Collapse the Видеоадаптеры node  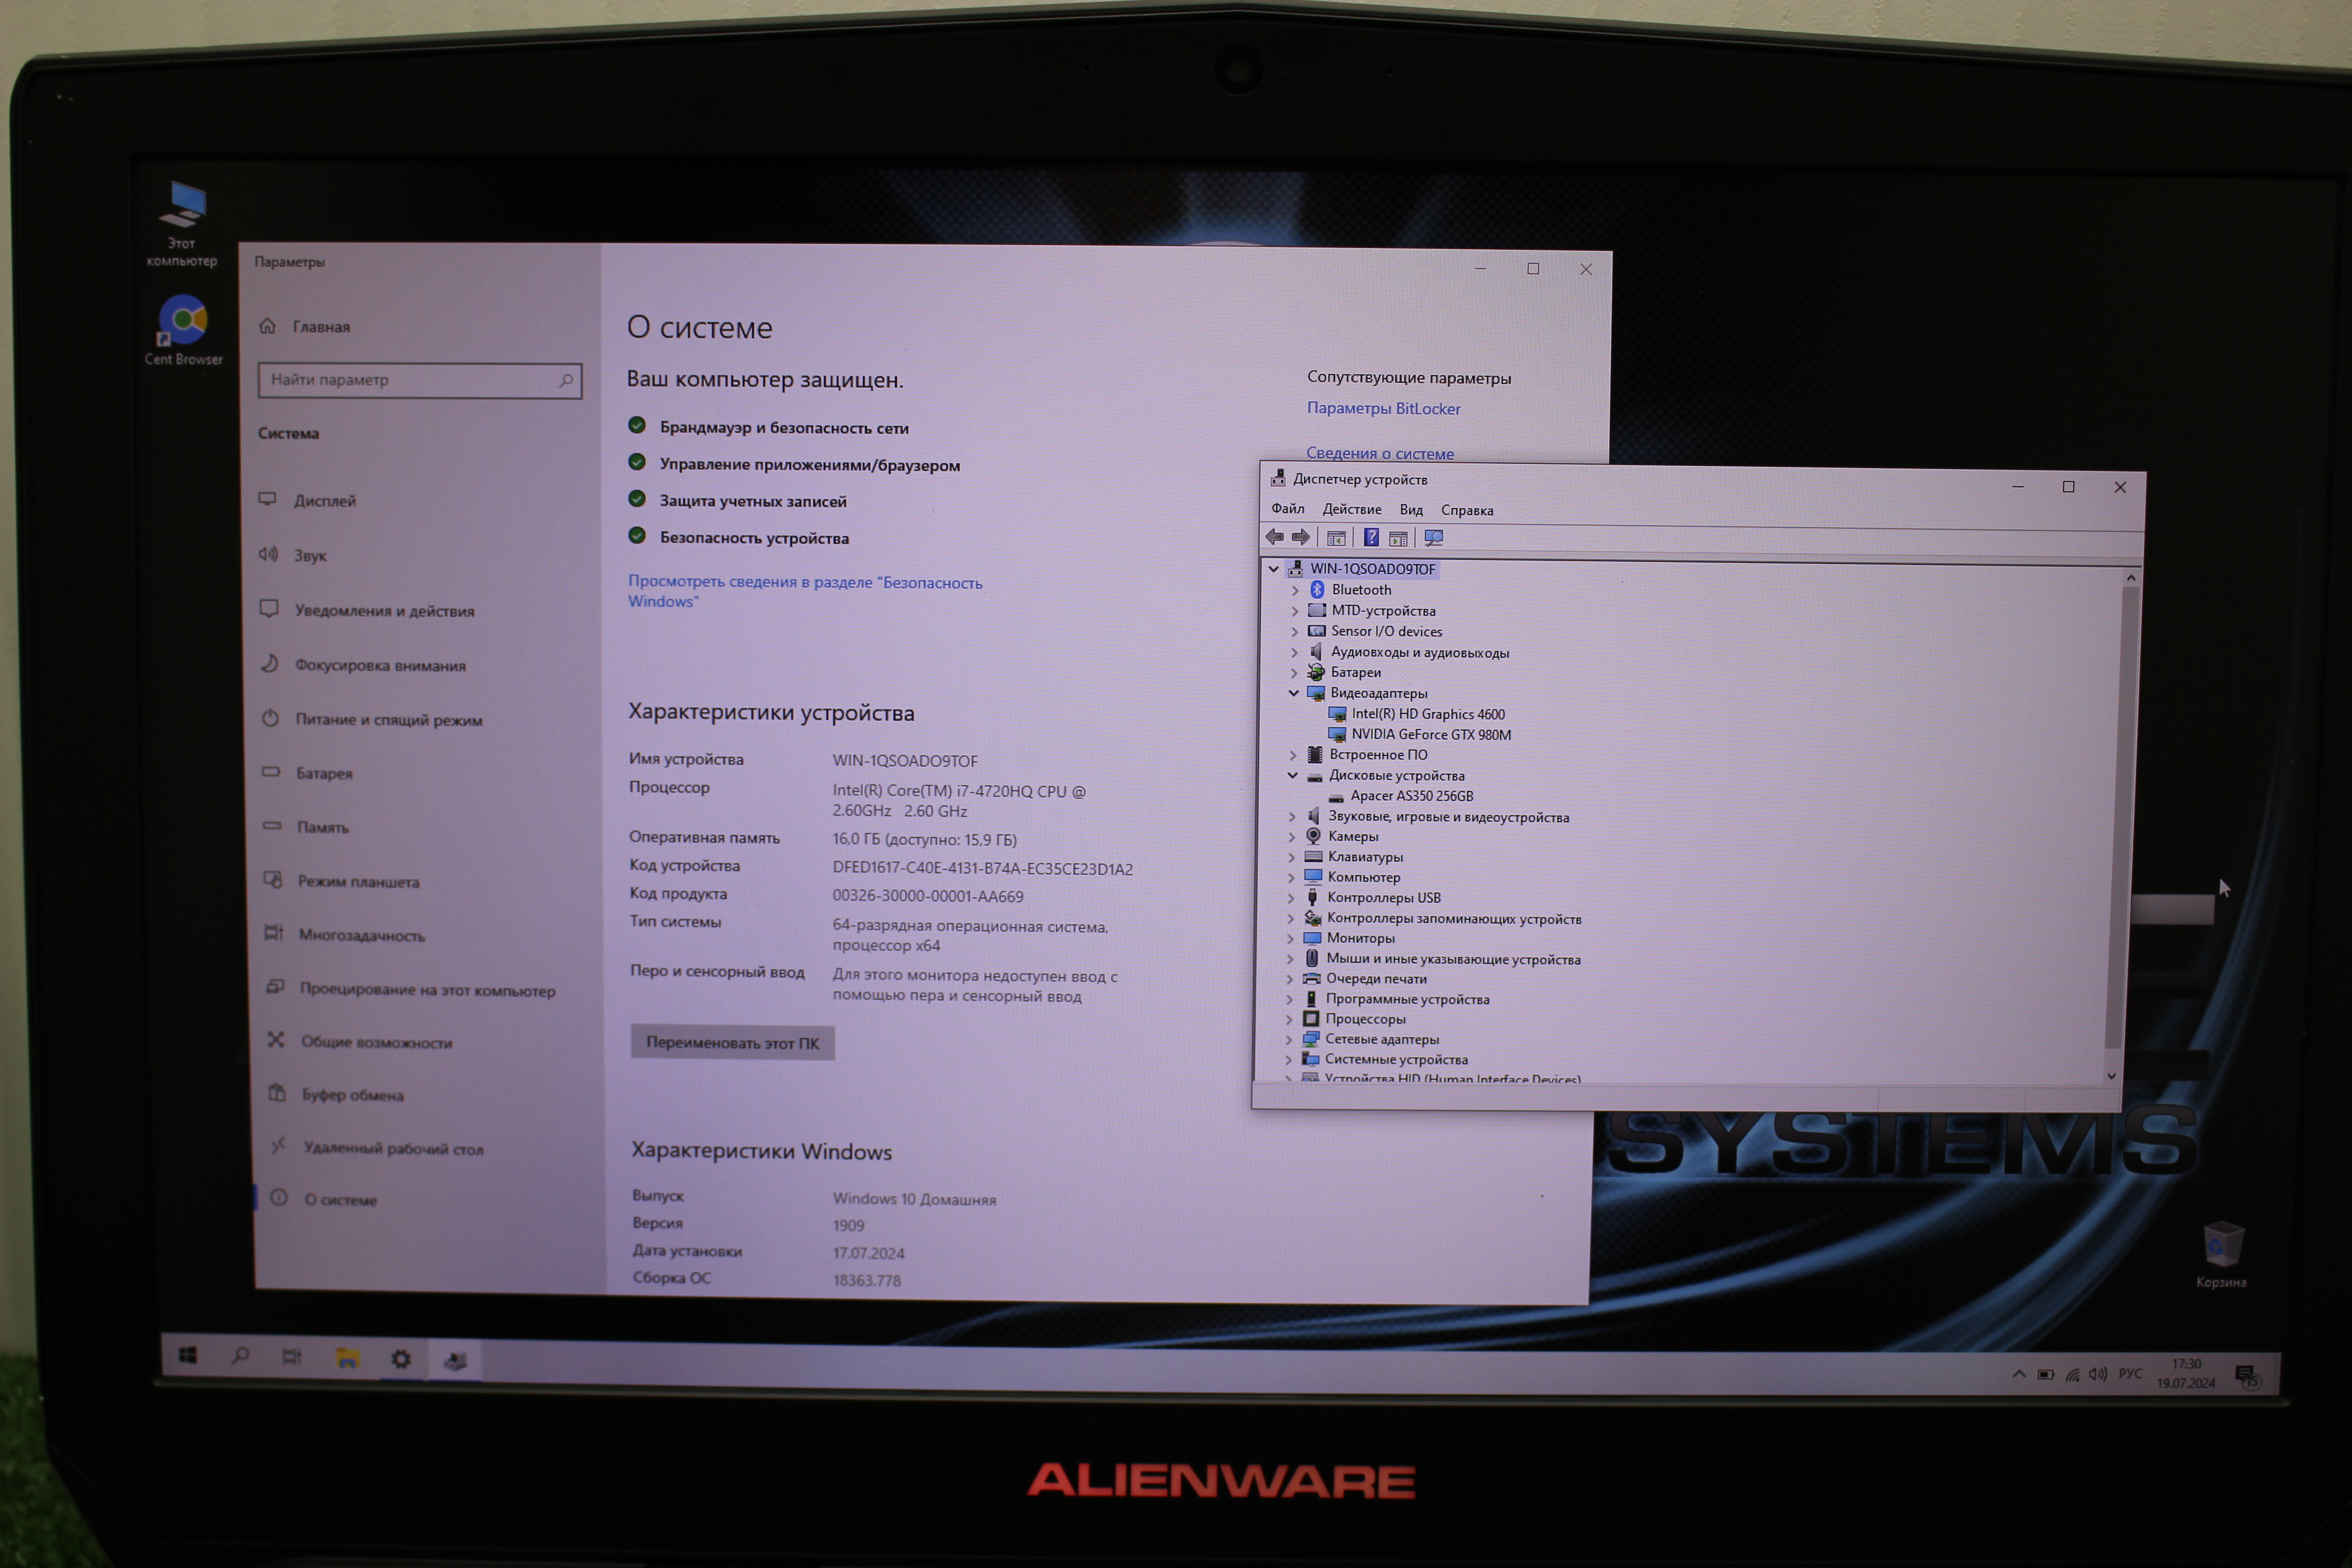coord(1294,693)
